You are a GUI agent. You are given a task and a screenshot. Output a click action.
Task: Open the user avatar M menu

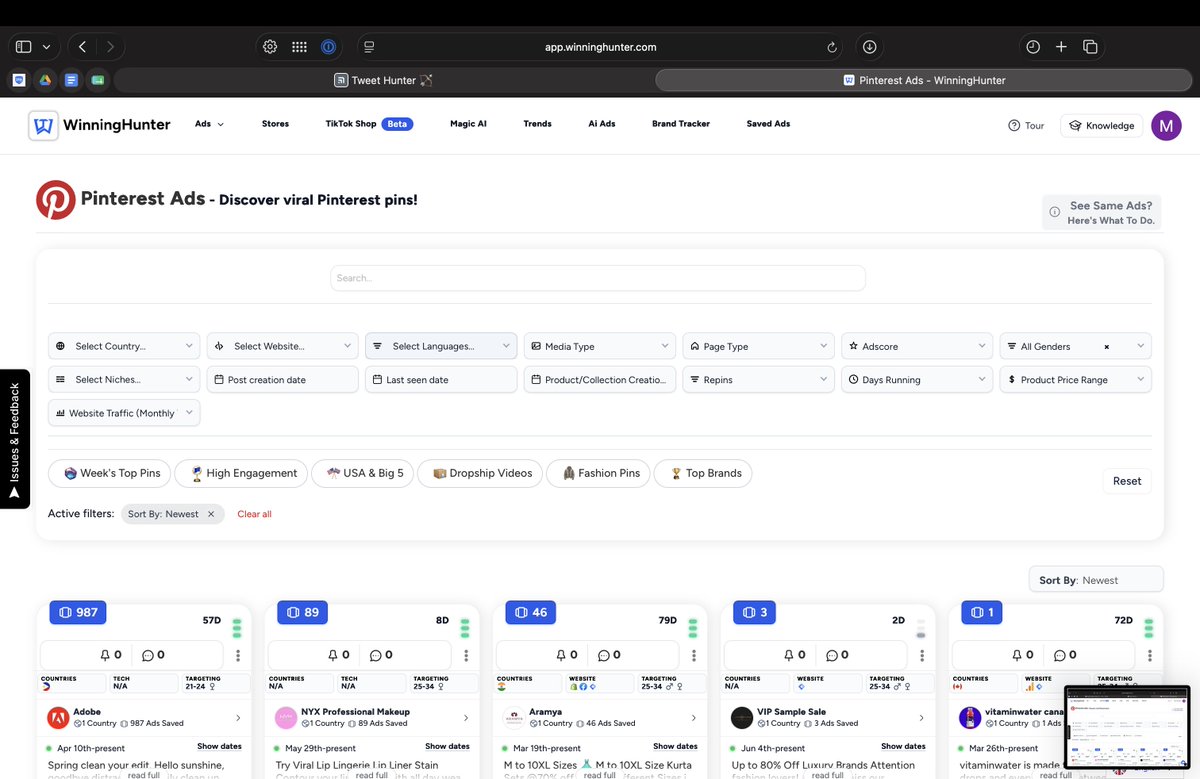1166,125
